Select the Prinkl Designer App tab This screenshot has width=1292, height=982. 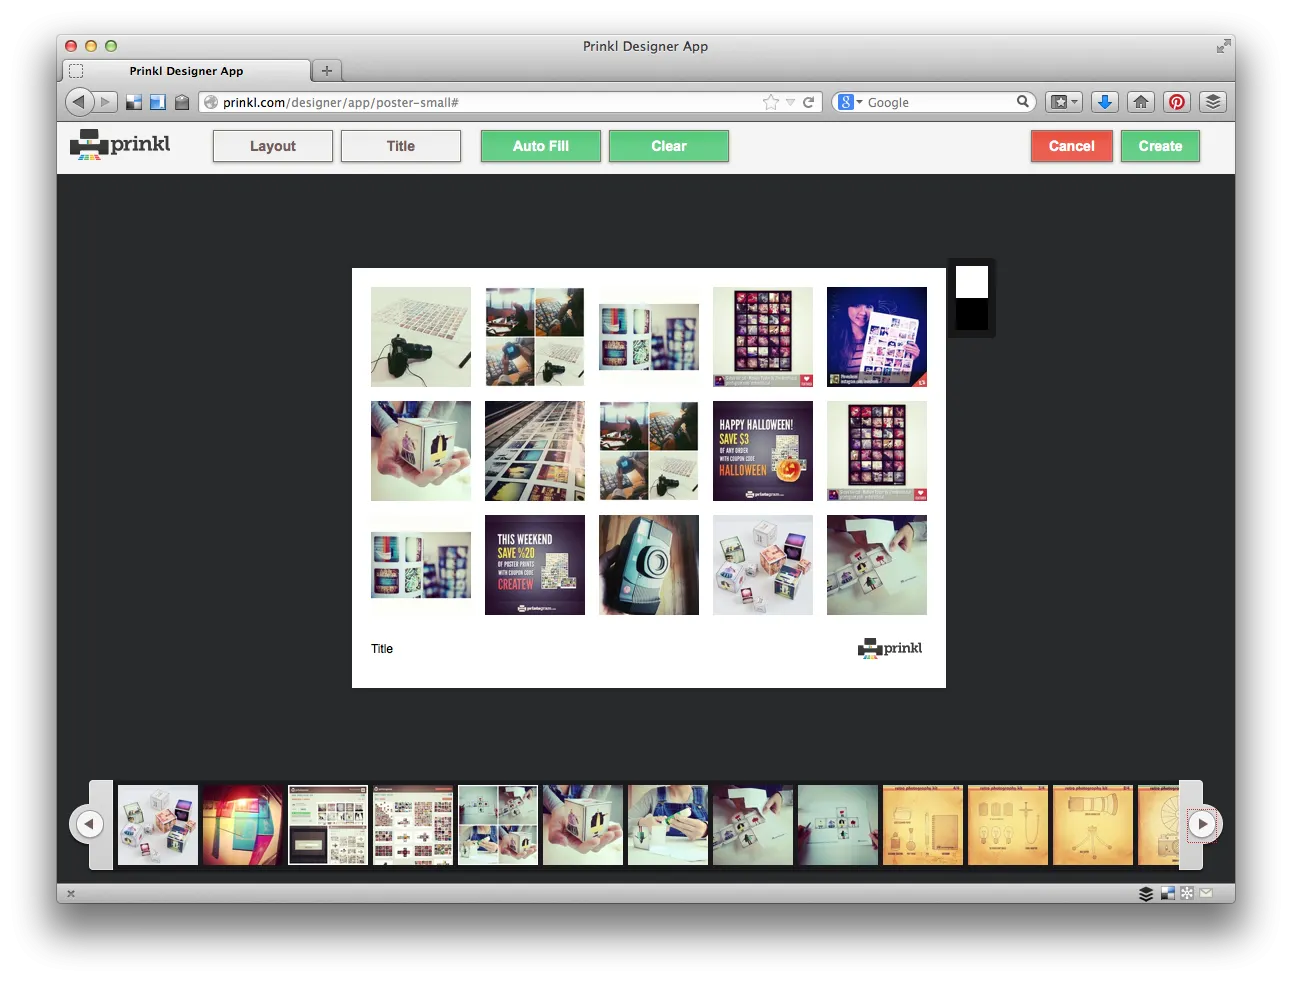pyautogui.click(x=186, y=71)
